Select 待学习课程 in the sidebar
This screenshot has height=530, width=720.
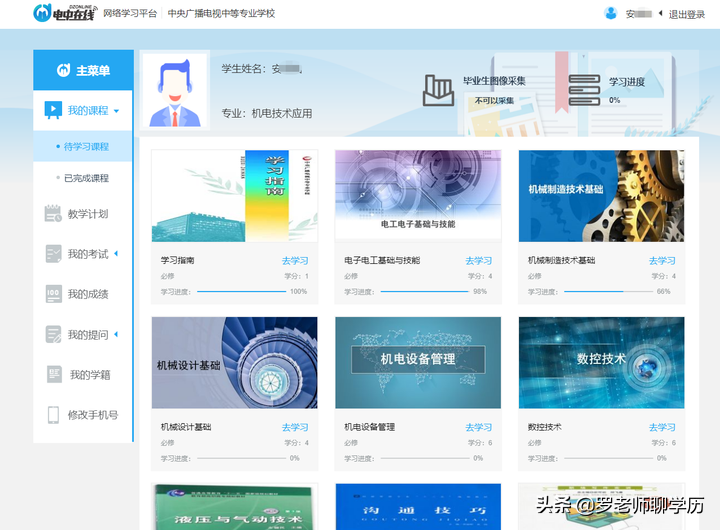coord(83,146)
